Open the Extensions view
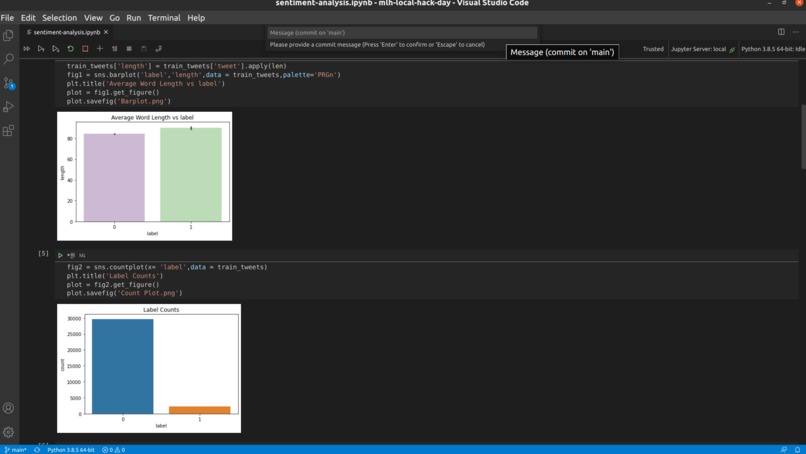 coord(8,131)
